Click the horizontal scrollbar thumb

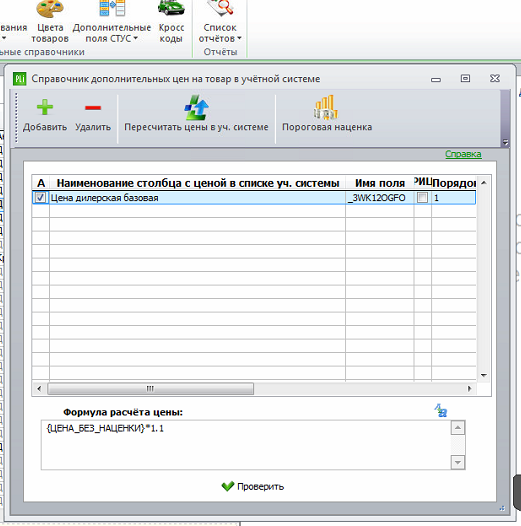click(x=150, y=388)
